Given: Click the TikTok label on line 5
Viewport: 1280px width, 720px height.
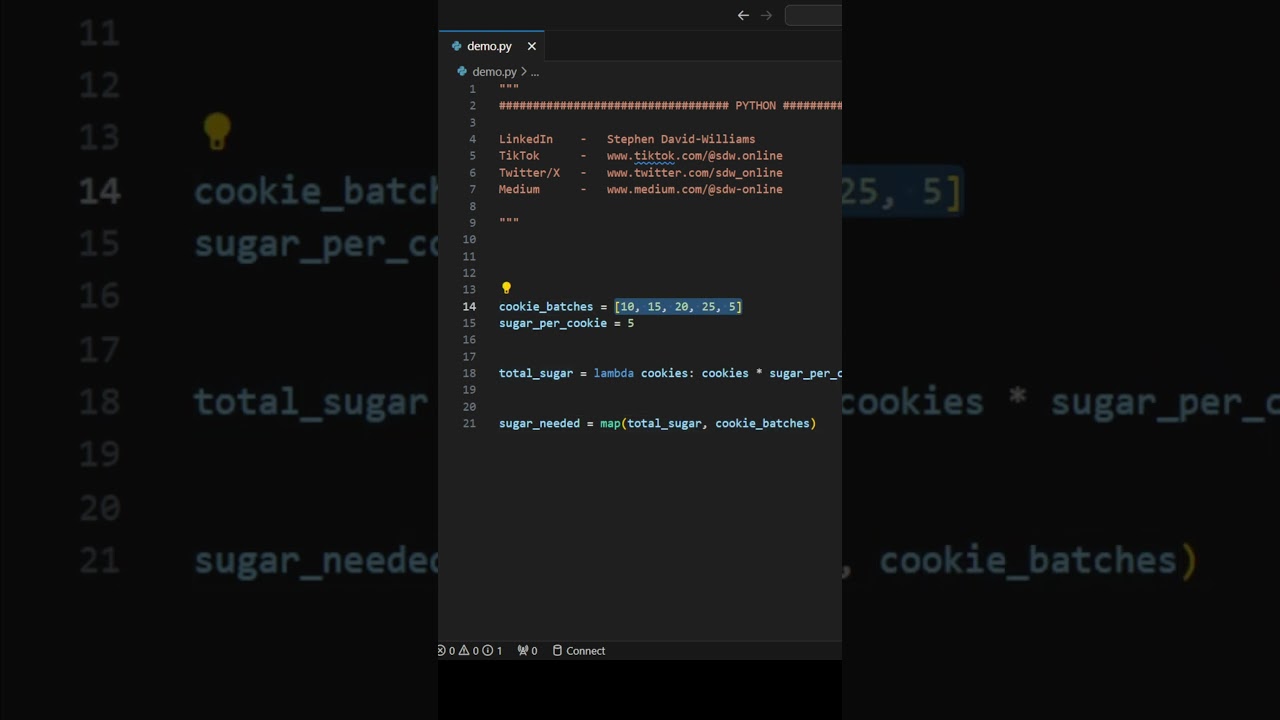Looking at the screenshot, I should (519, 156).
